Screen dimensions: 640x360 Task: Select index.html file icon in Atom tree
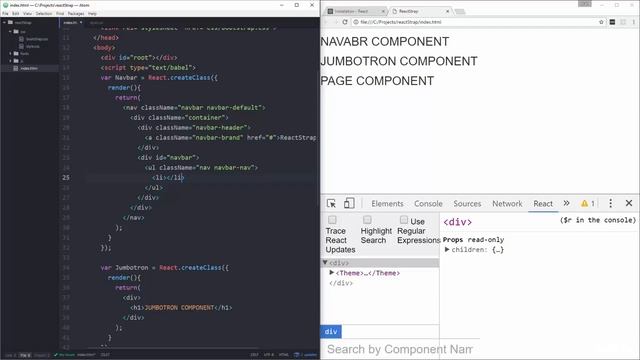click(16, 68)
